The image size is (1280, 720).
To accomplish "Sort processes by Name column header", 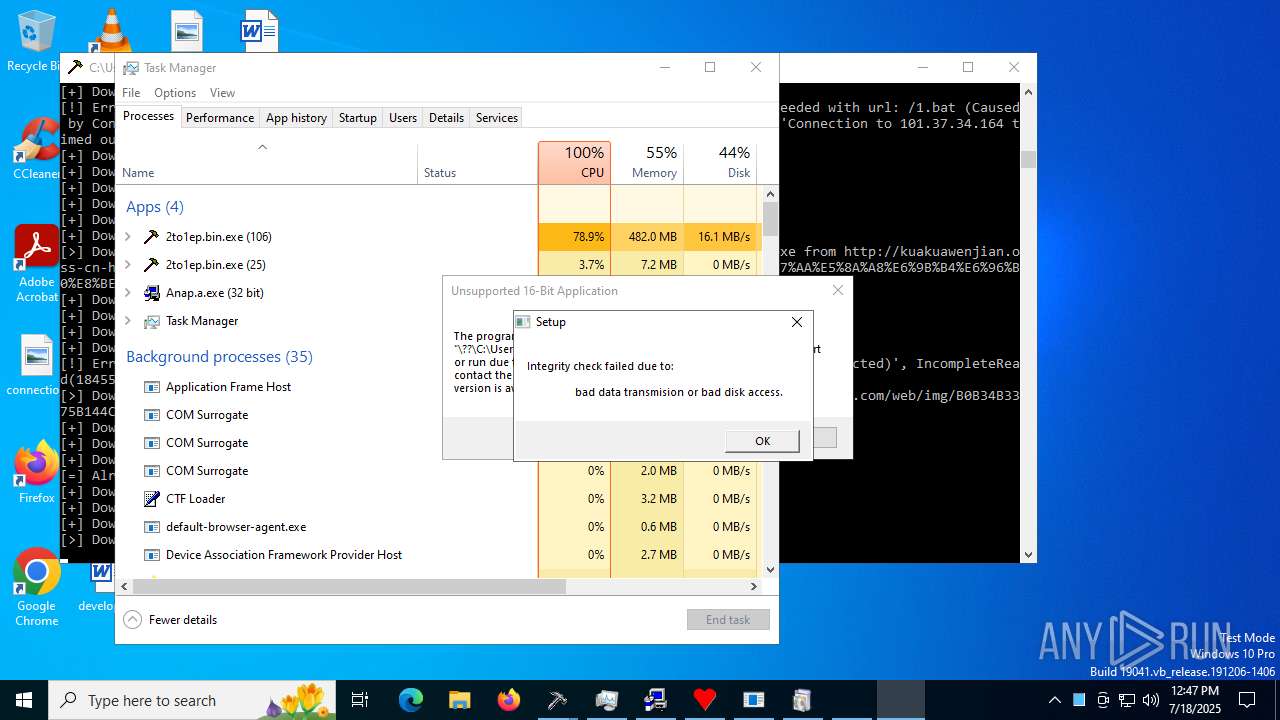I will [266, 163].
